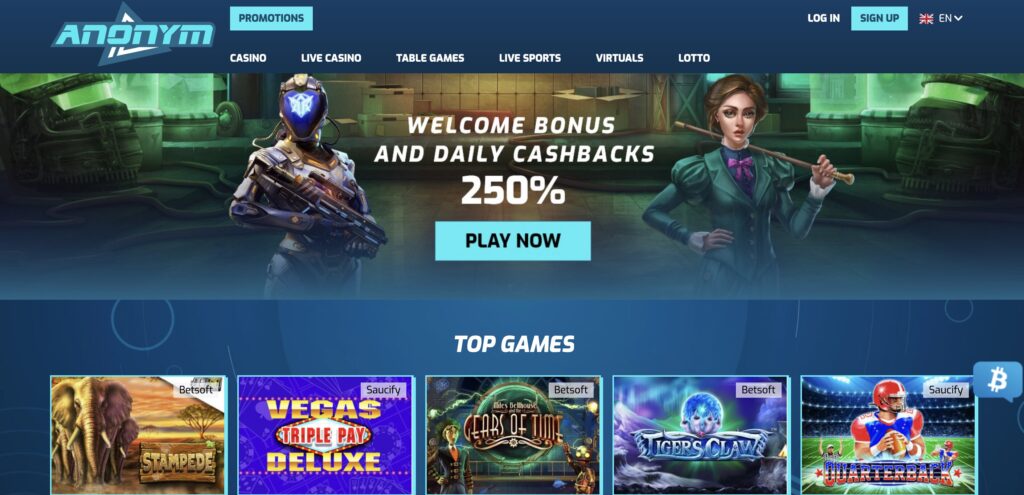This screenshot has width=1024, height=495.
Task: Open the Lotto menu item
Action: (x=694, y=58)
